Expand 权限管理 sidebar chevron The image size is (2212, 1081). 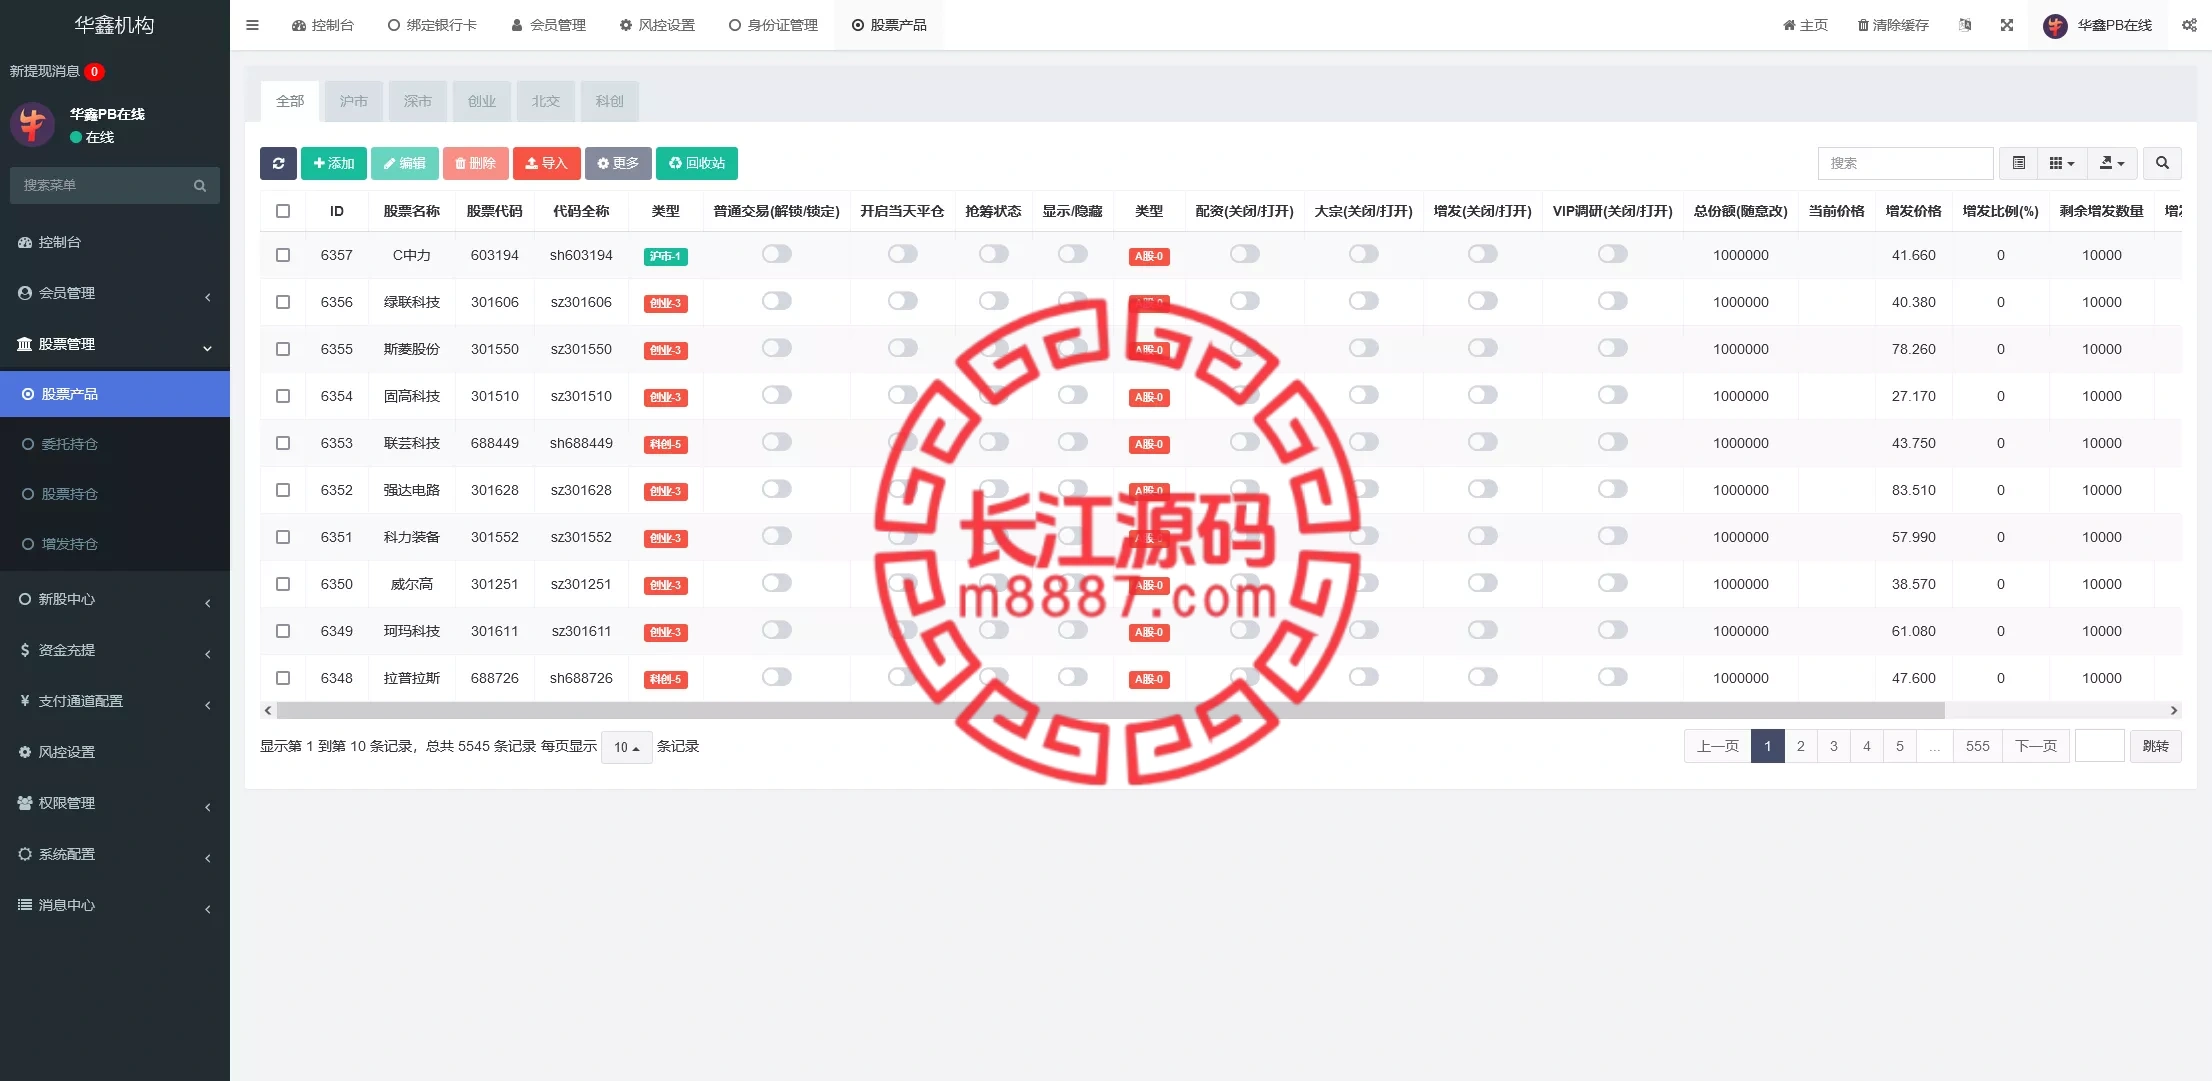pyautogui.click(x=207, y=807)
